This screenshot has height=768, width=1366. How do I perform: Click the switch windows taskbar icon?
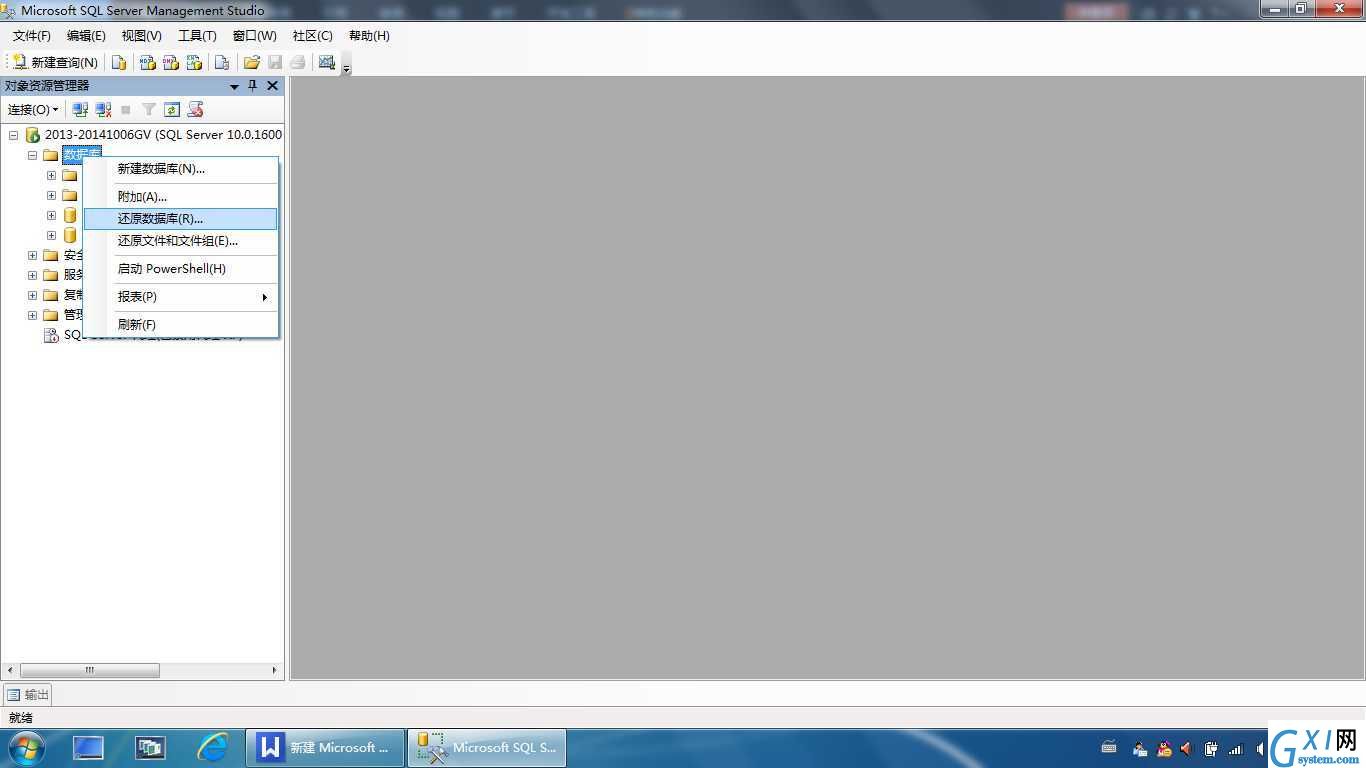[x=151, y=748]
